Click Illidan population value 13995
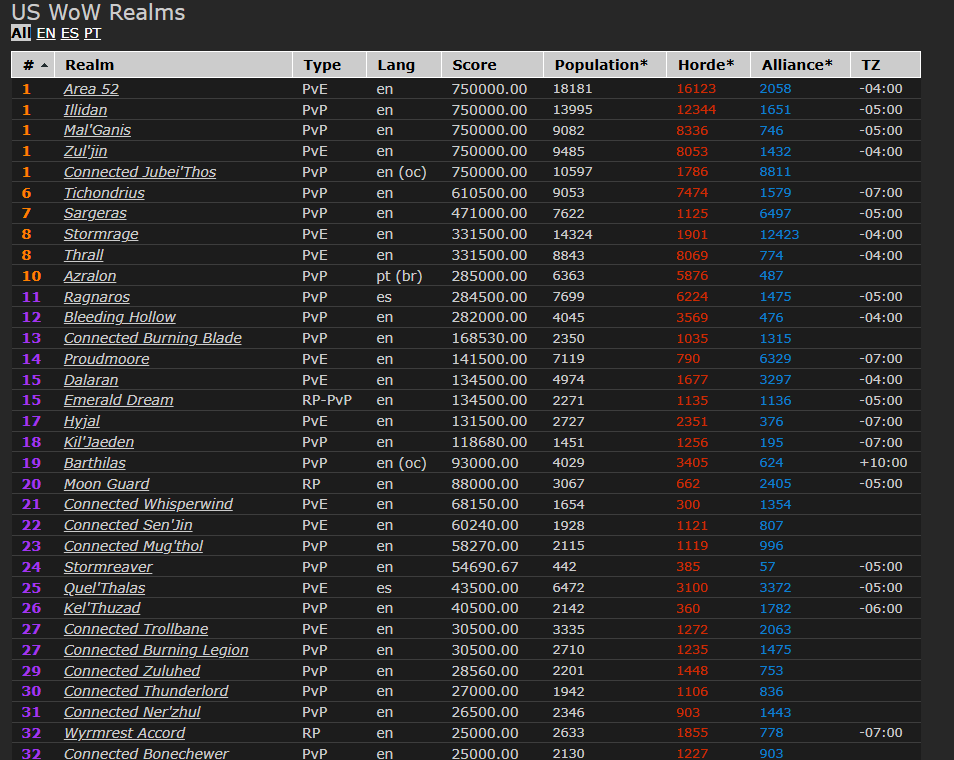This screenshot has height=760, width=954. tap(573, 110)
